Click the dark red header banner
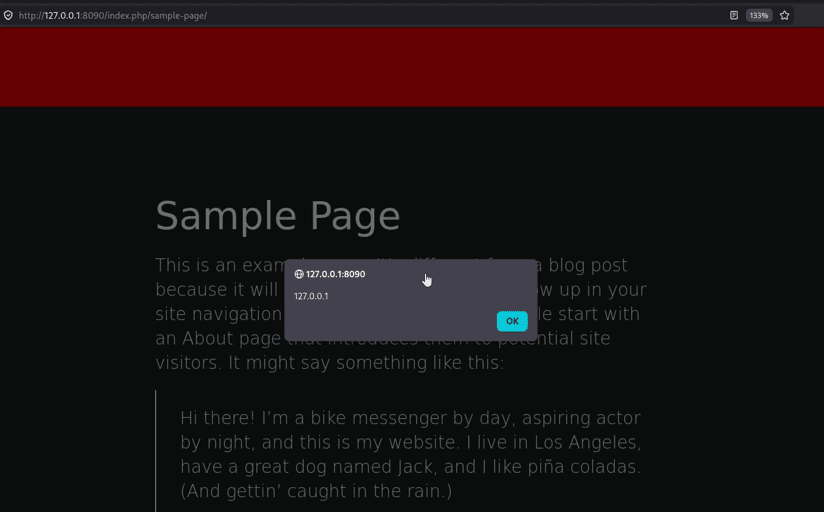Screen dimensions: 824x512 point(412,67)
